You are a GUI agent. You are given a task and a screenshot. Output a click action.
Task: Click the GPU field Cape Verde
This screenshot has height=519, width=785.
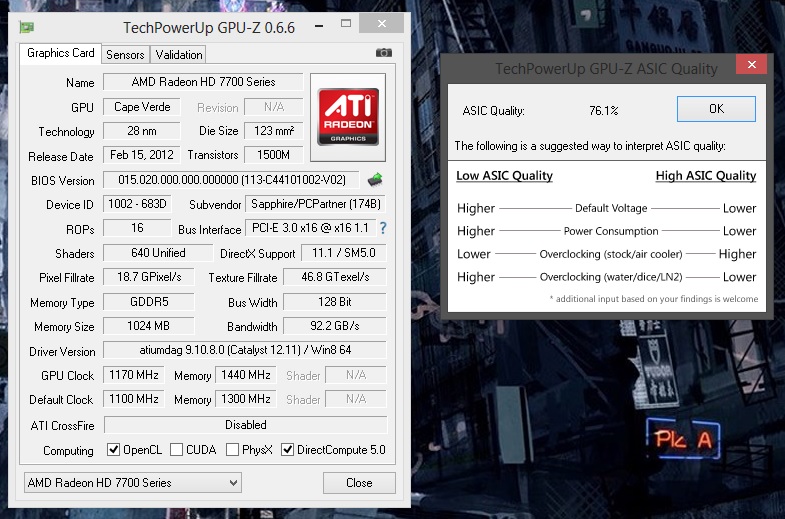click(142, 107)
